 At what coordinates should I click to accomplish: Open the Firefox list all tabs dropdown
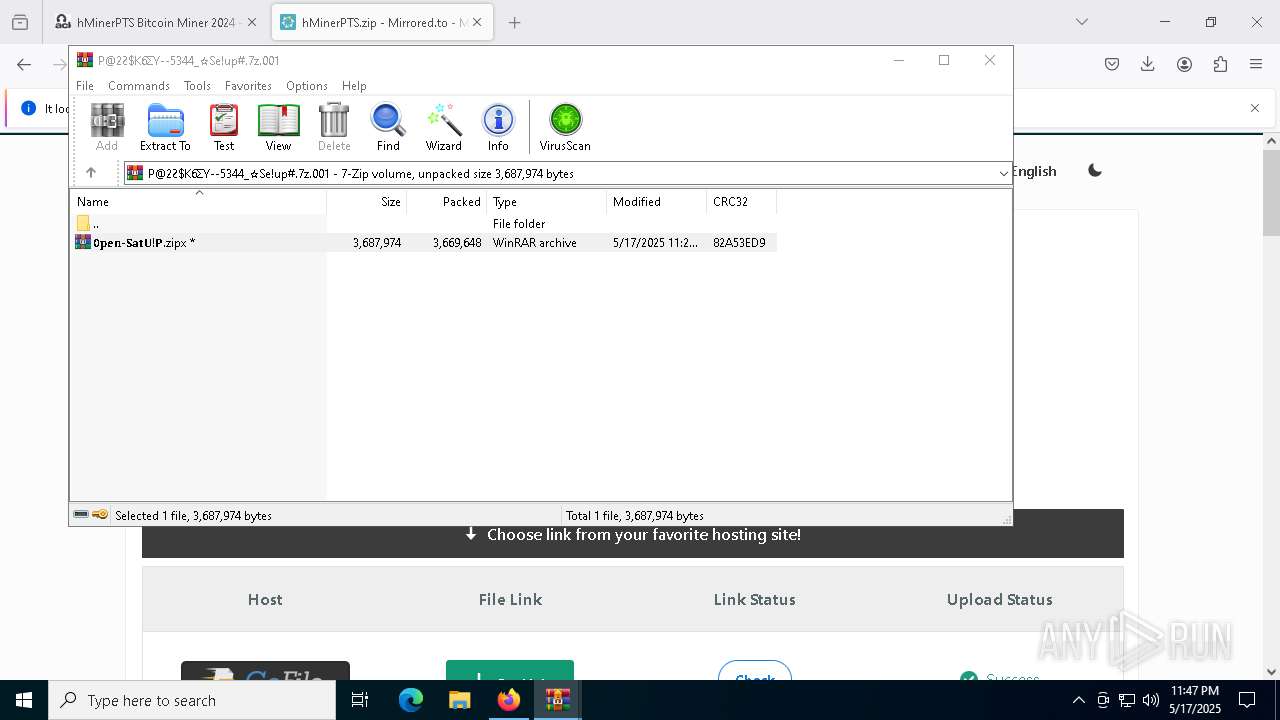pos(1082,22)
